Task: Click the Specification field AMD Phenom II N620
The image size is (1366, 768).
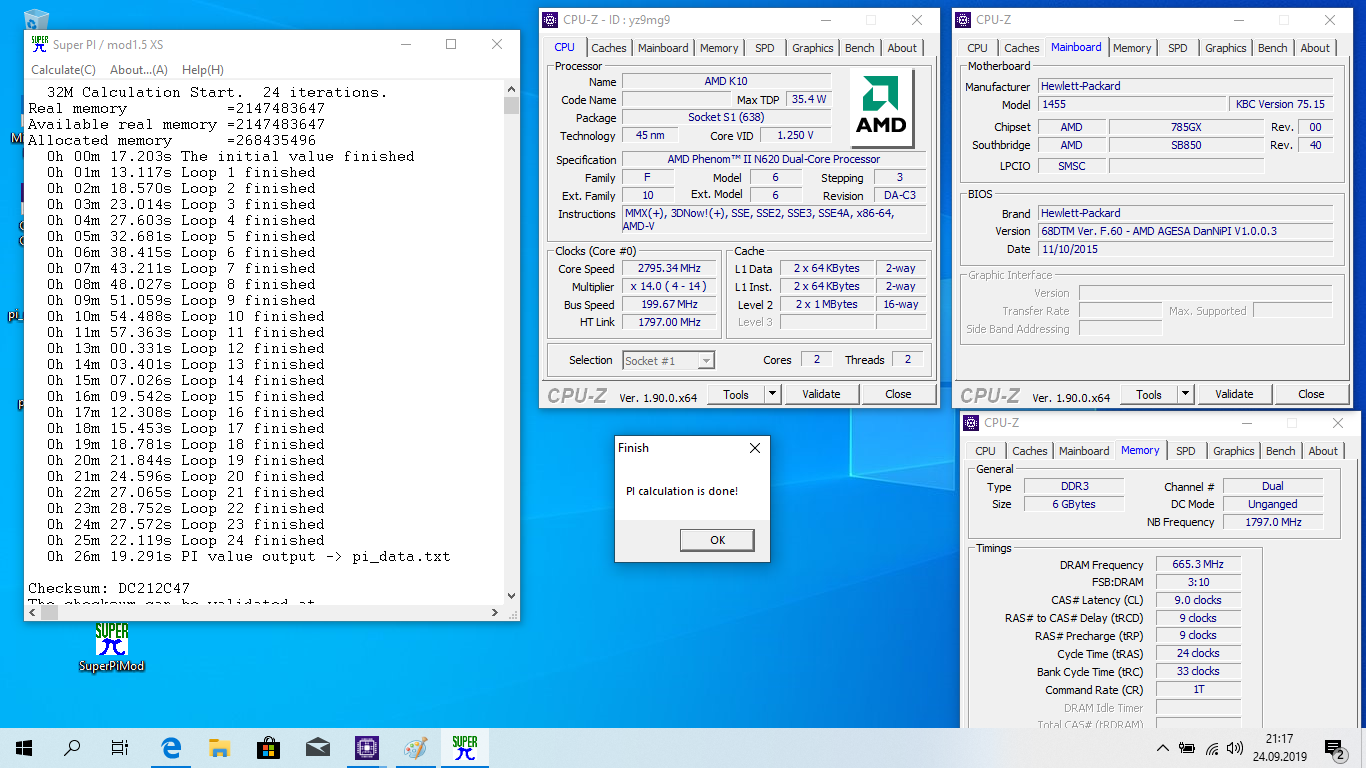Action: [x=774, y=159]
